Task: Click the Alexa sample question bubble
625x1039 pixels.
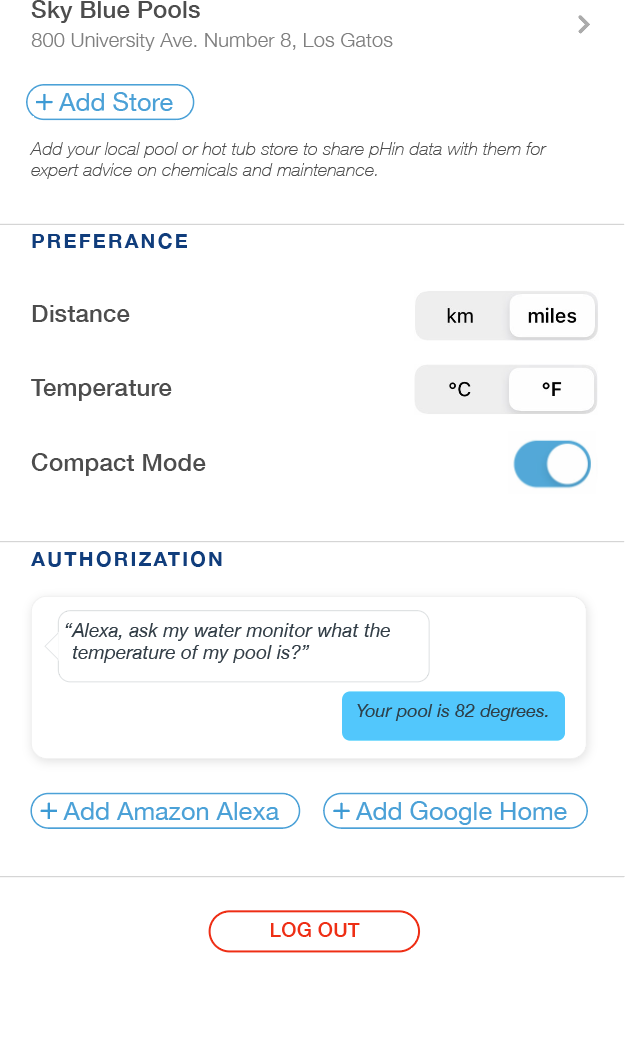Action: [x=243, y=645]
